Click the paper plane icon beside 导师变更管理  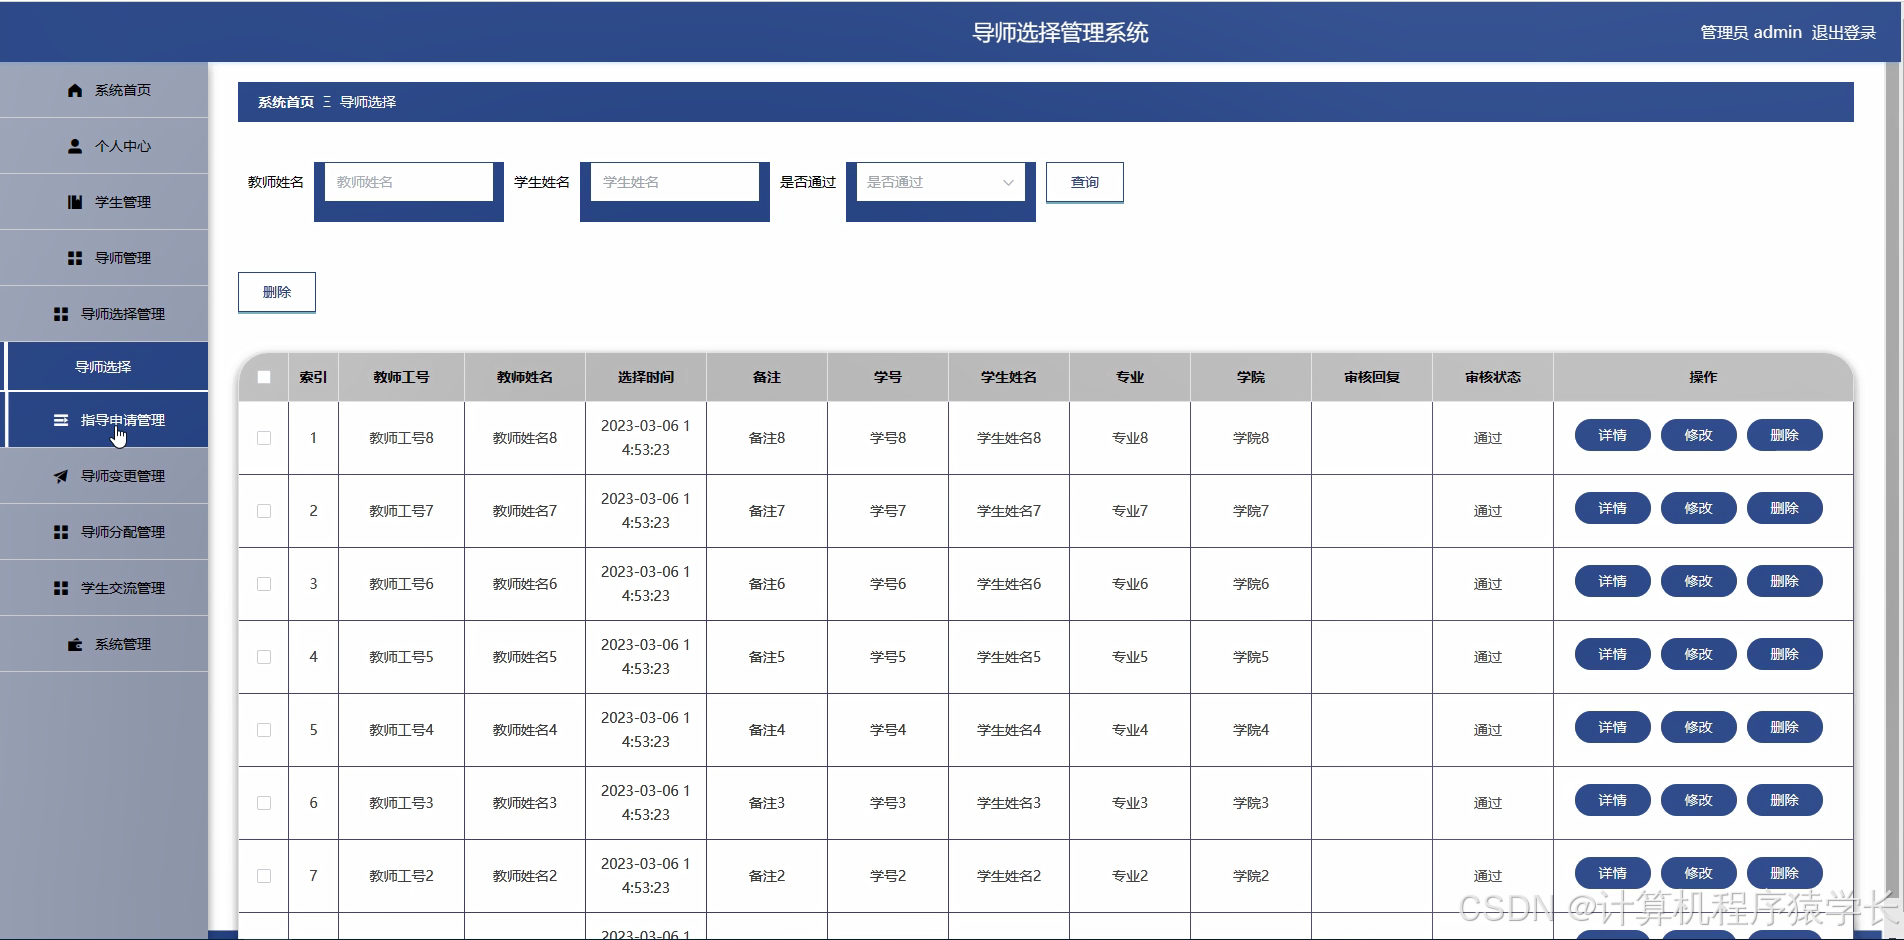click(61, 476)
